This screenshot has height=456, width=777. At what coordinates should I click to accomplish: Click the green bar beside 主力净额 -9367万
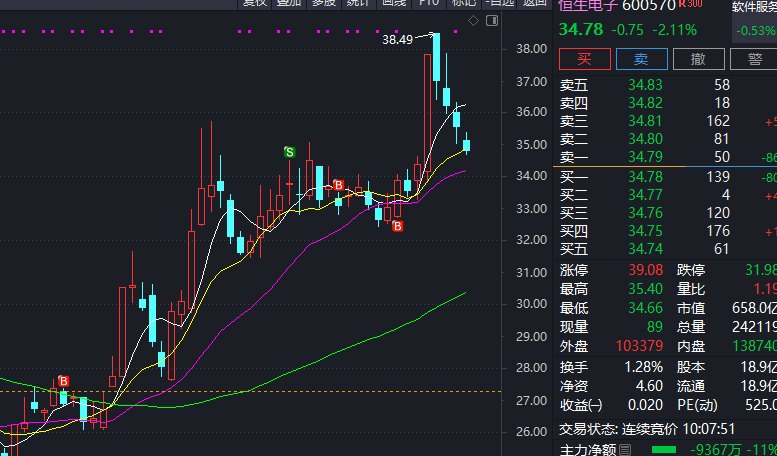click(x=663, y=450)
